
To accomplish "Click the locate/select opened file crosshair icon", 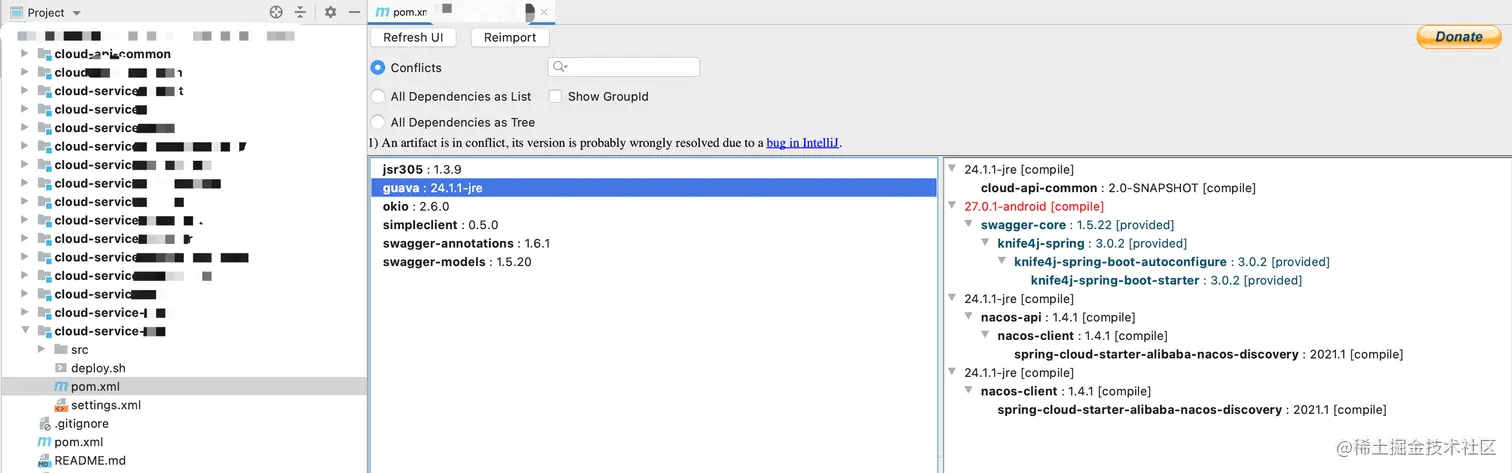I will pyautogui.click(x=277, y=12).
